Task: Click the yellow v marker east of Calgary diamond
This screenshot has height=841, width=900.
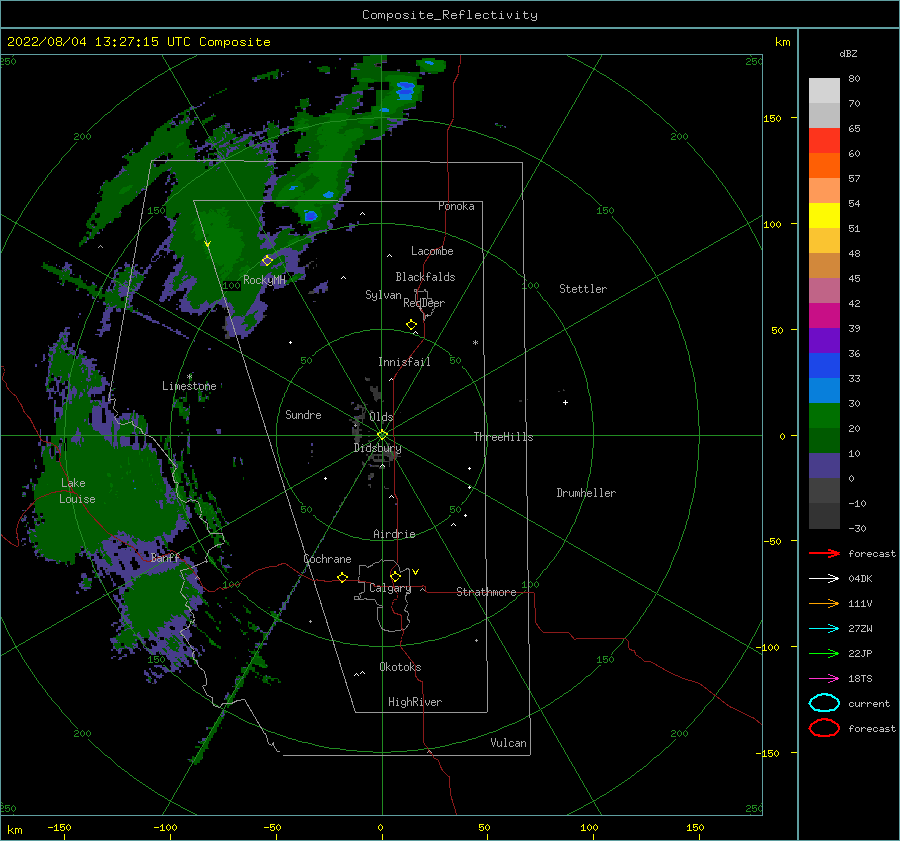Action: (416, 572)
